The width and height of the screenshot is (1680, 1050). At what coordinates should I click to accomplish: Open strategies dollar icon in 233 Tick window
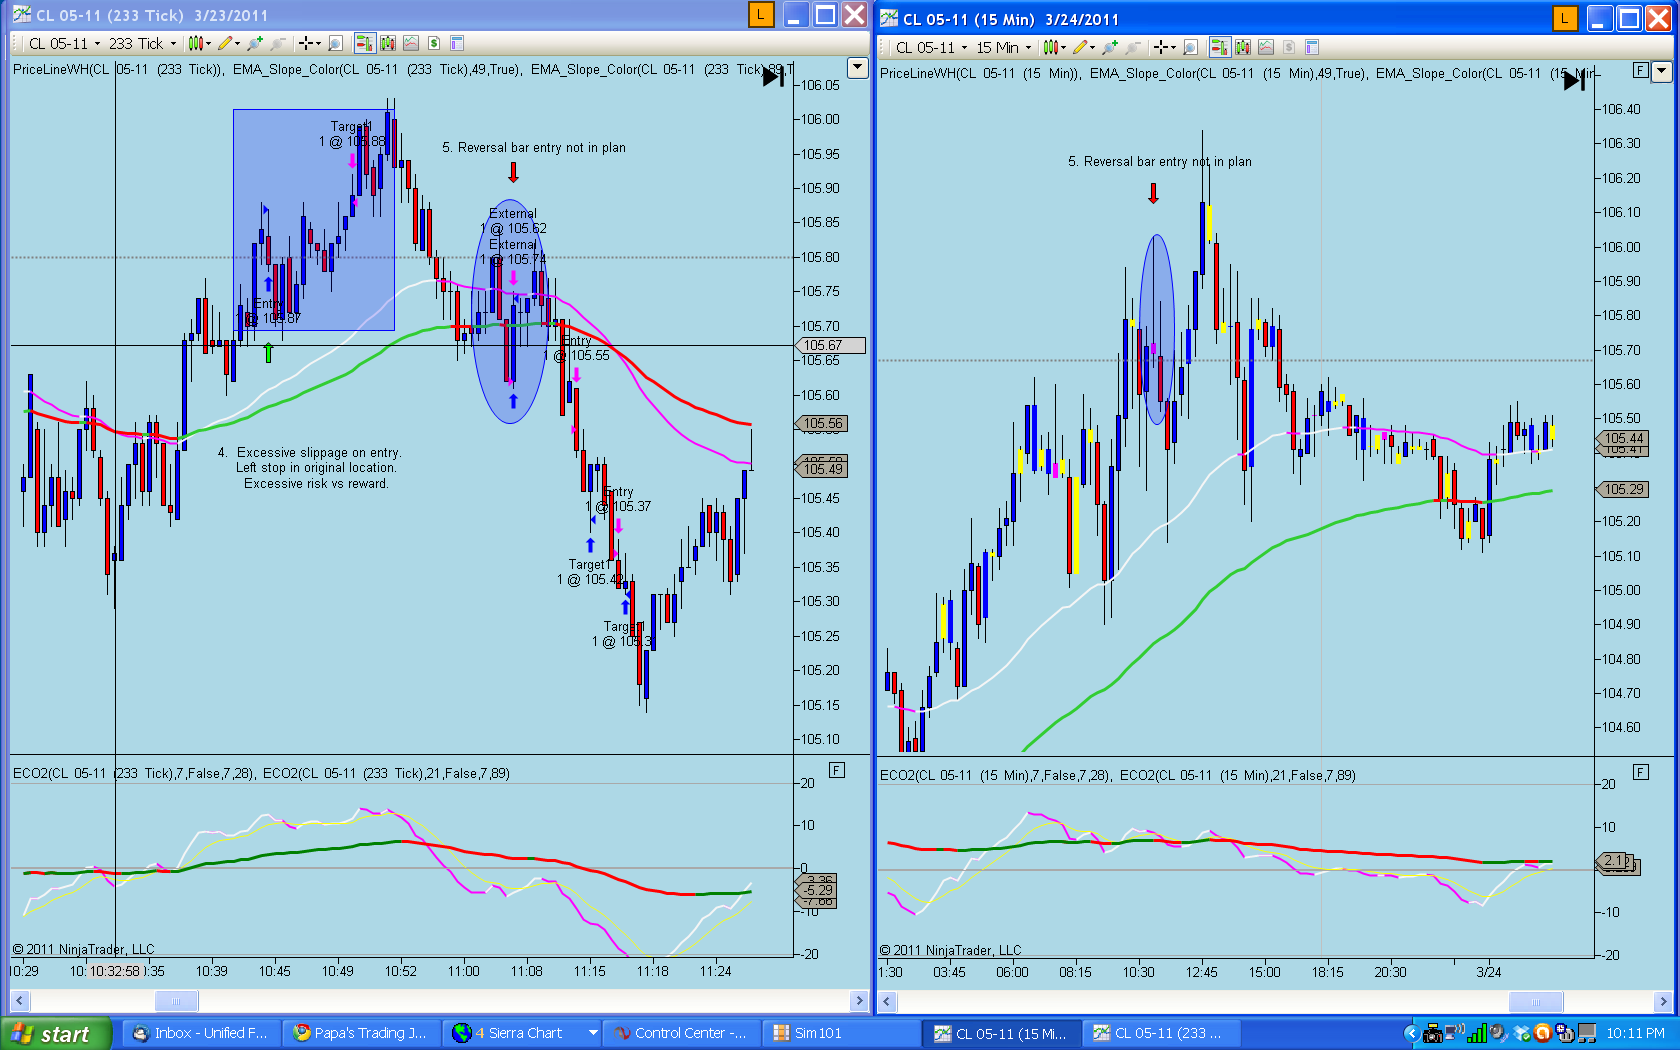(x=434, y=43)
